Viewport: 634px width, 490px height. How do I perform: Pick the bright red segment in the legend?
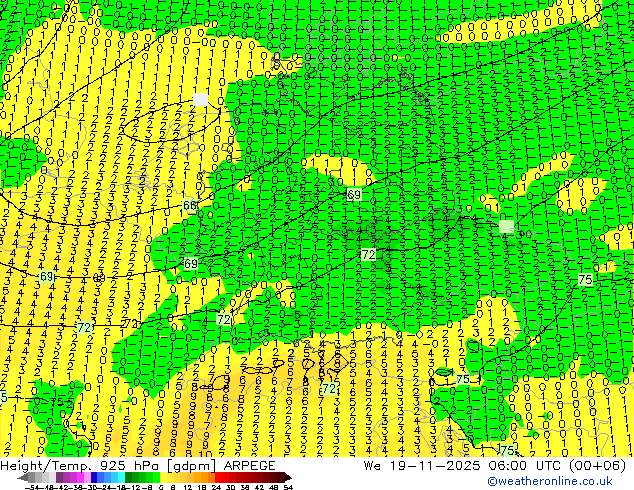[x=218, y=478]
